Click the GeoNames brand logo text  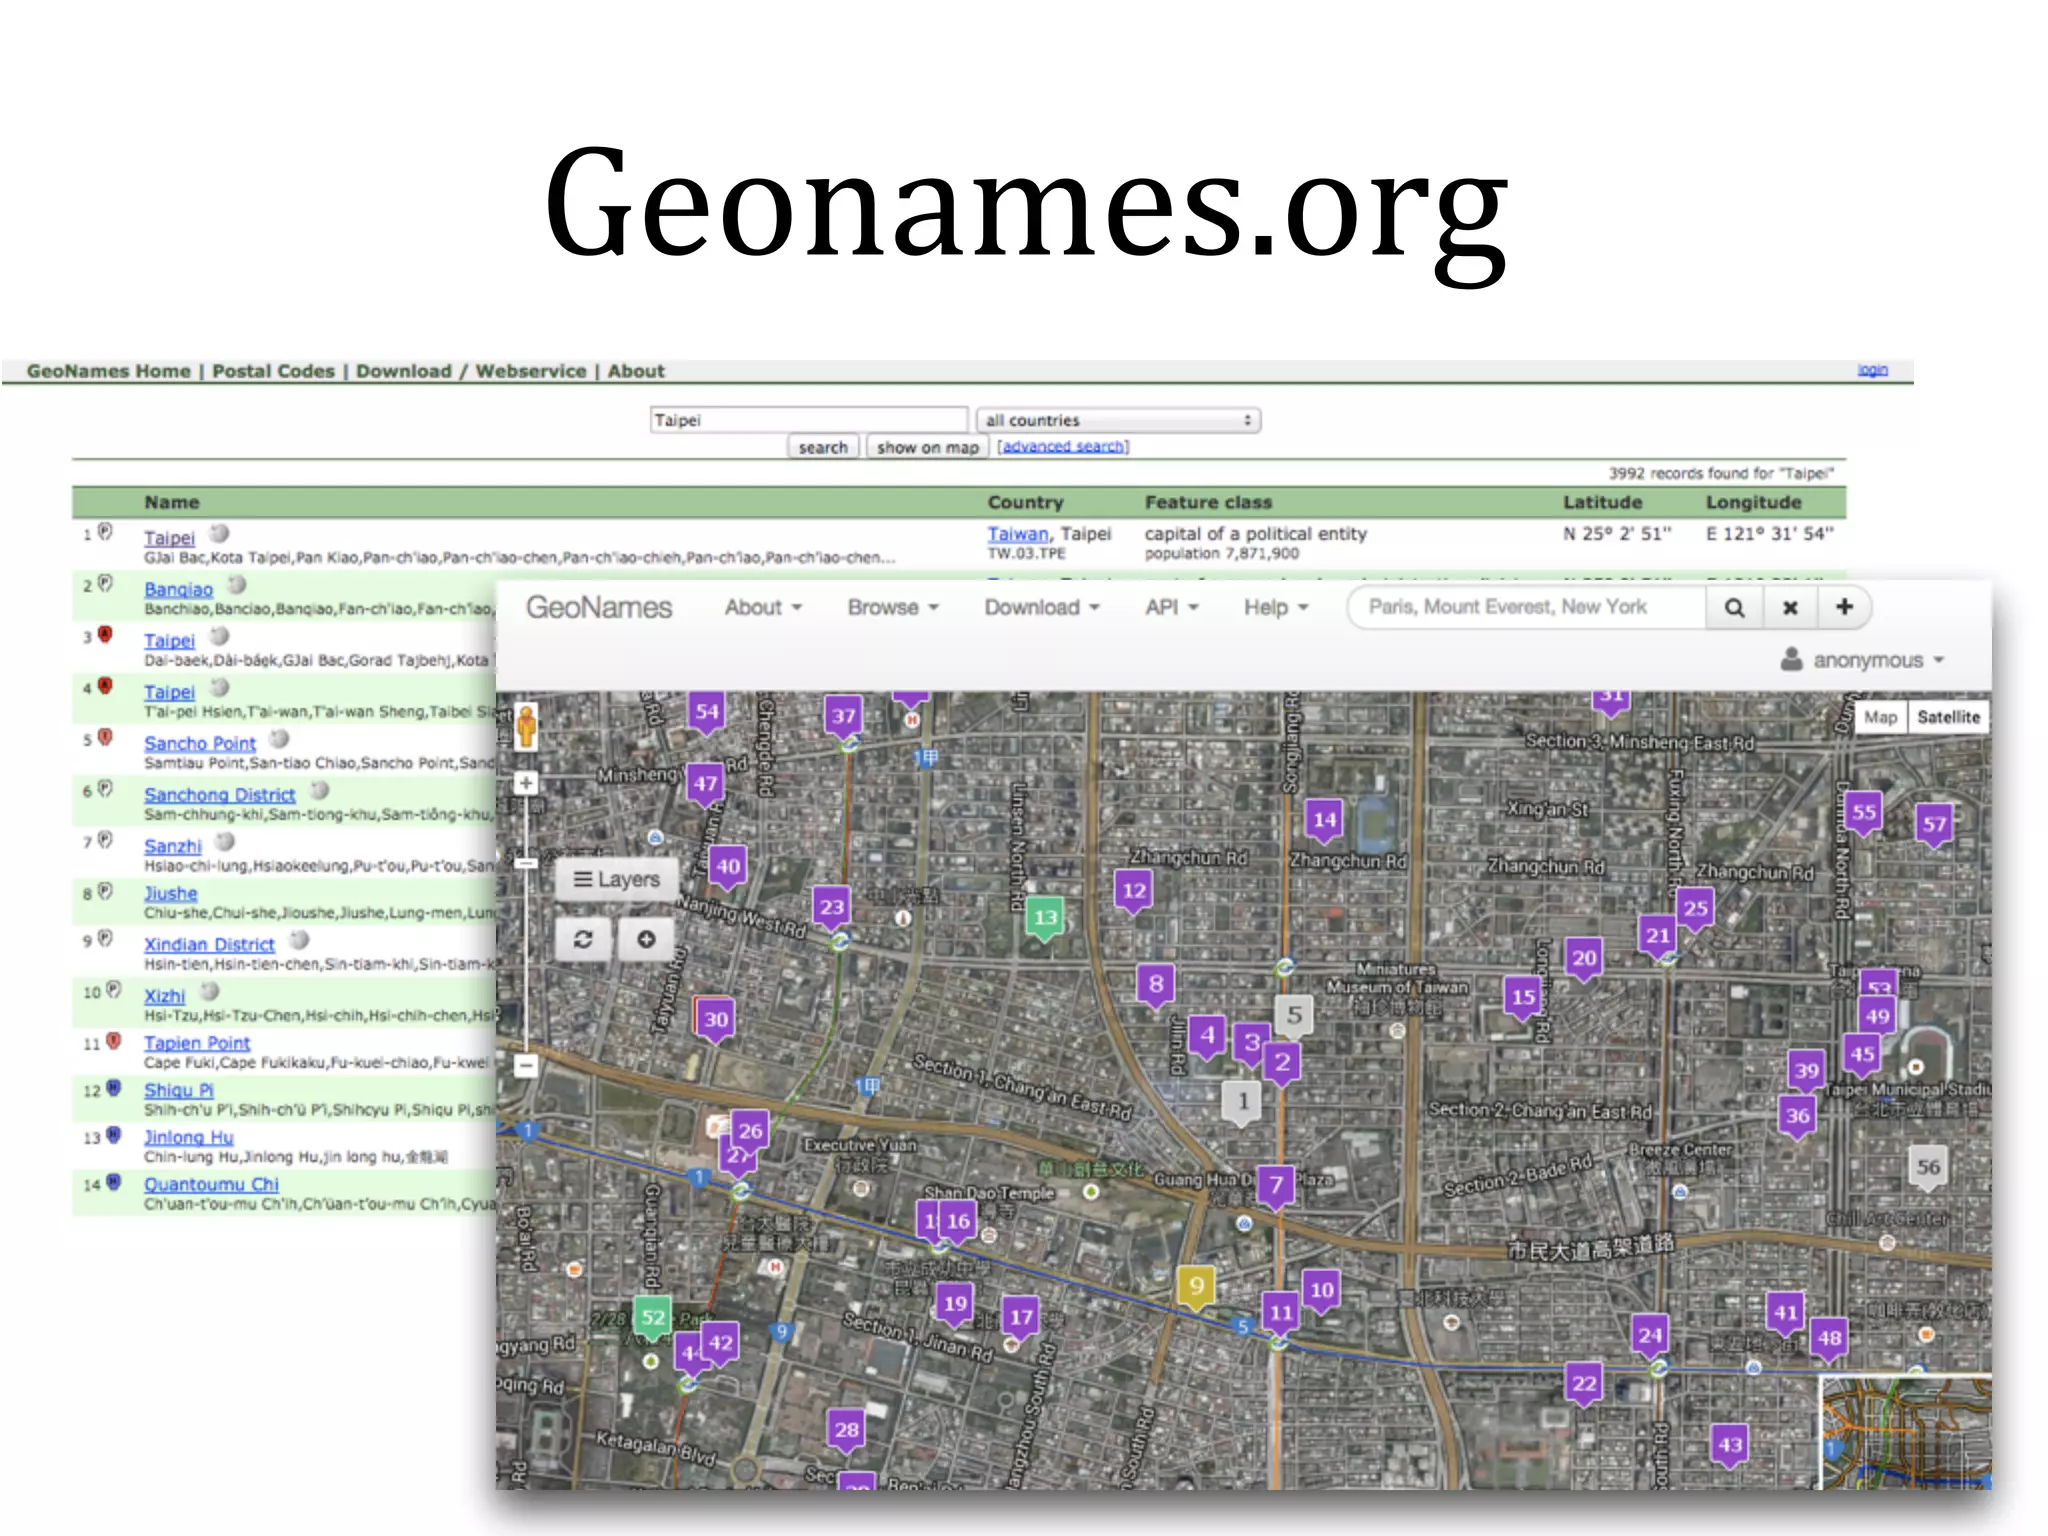(x=598, y=608)
